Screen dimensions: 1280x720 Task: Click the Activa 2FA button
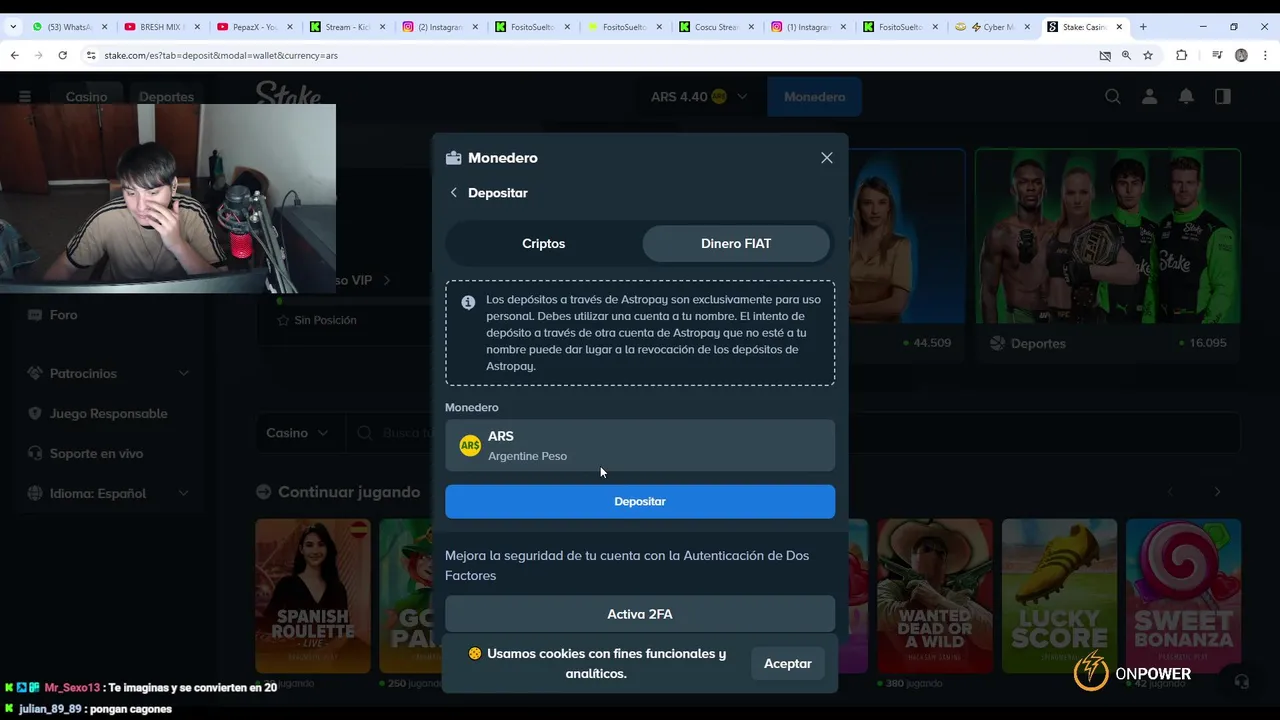pos(640,614)
